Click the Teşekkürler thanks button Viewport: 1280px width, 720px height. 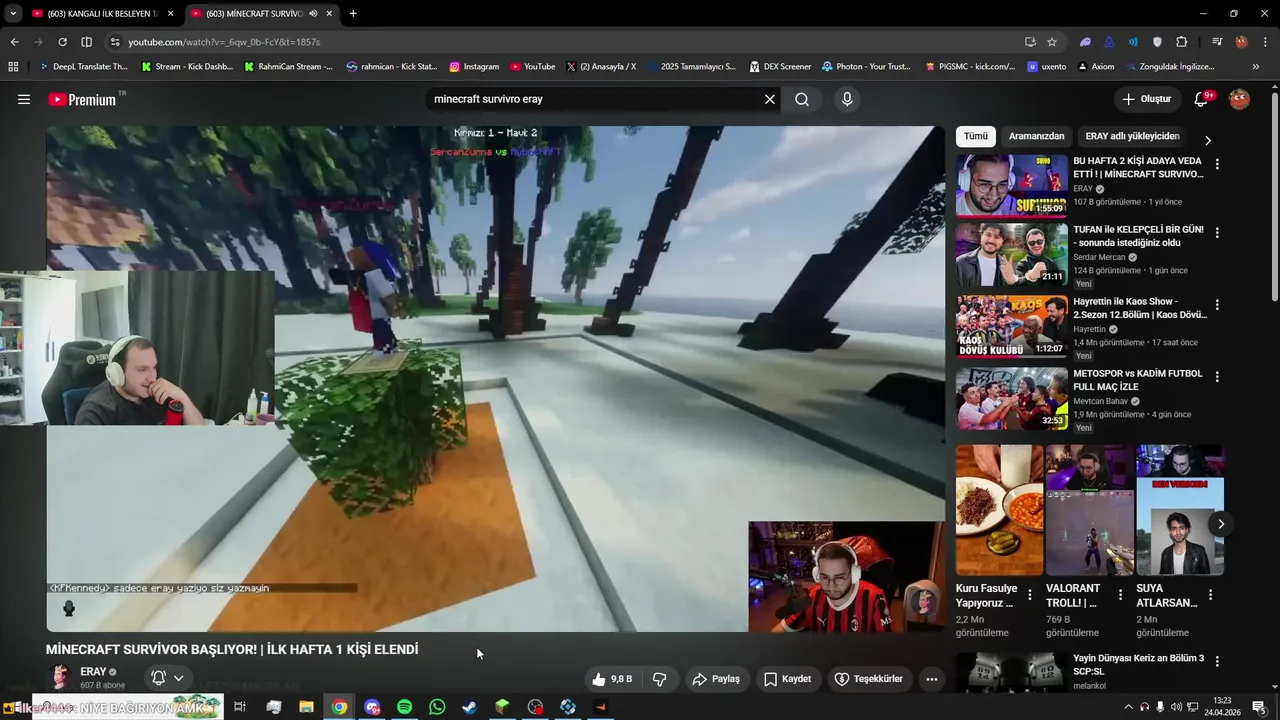point(869,679)
